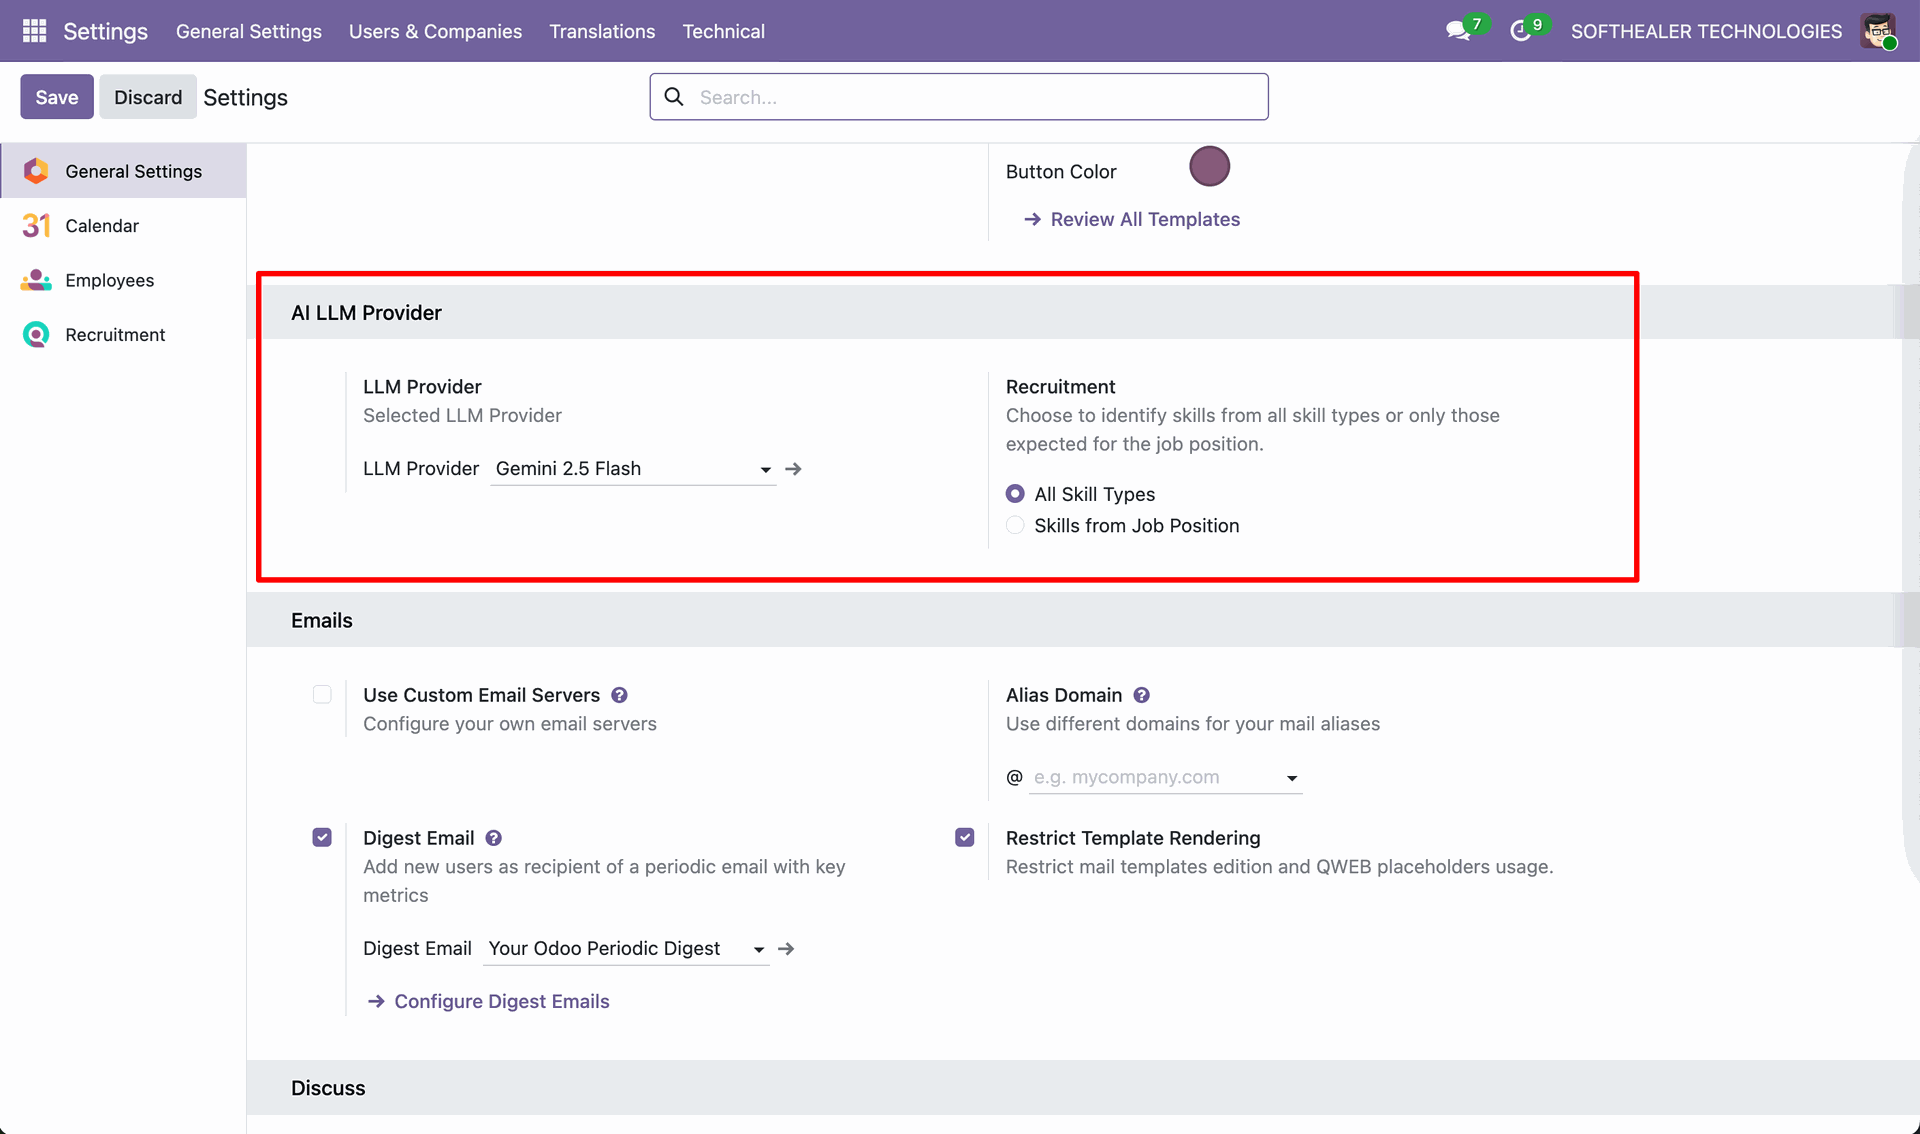Screen dimensions: 1920x1134
Task: Click the Digest Email help question icon
Action: point(494,838)
